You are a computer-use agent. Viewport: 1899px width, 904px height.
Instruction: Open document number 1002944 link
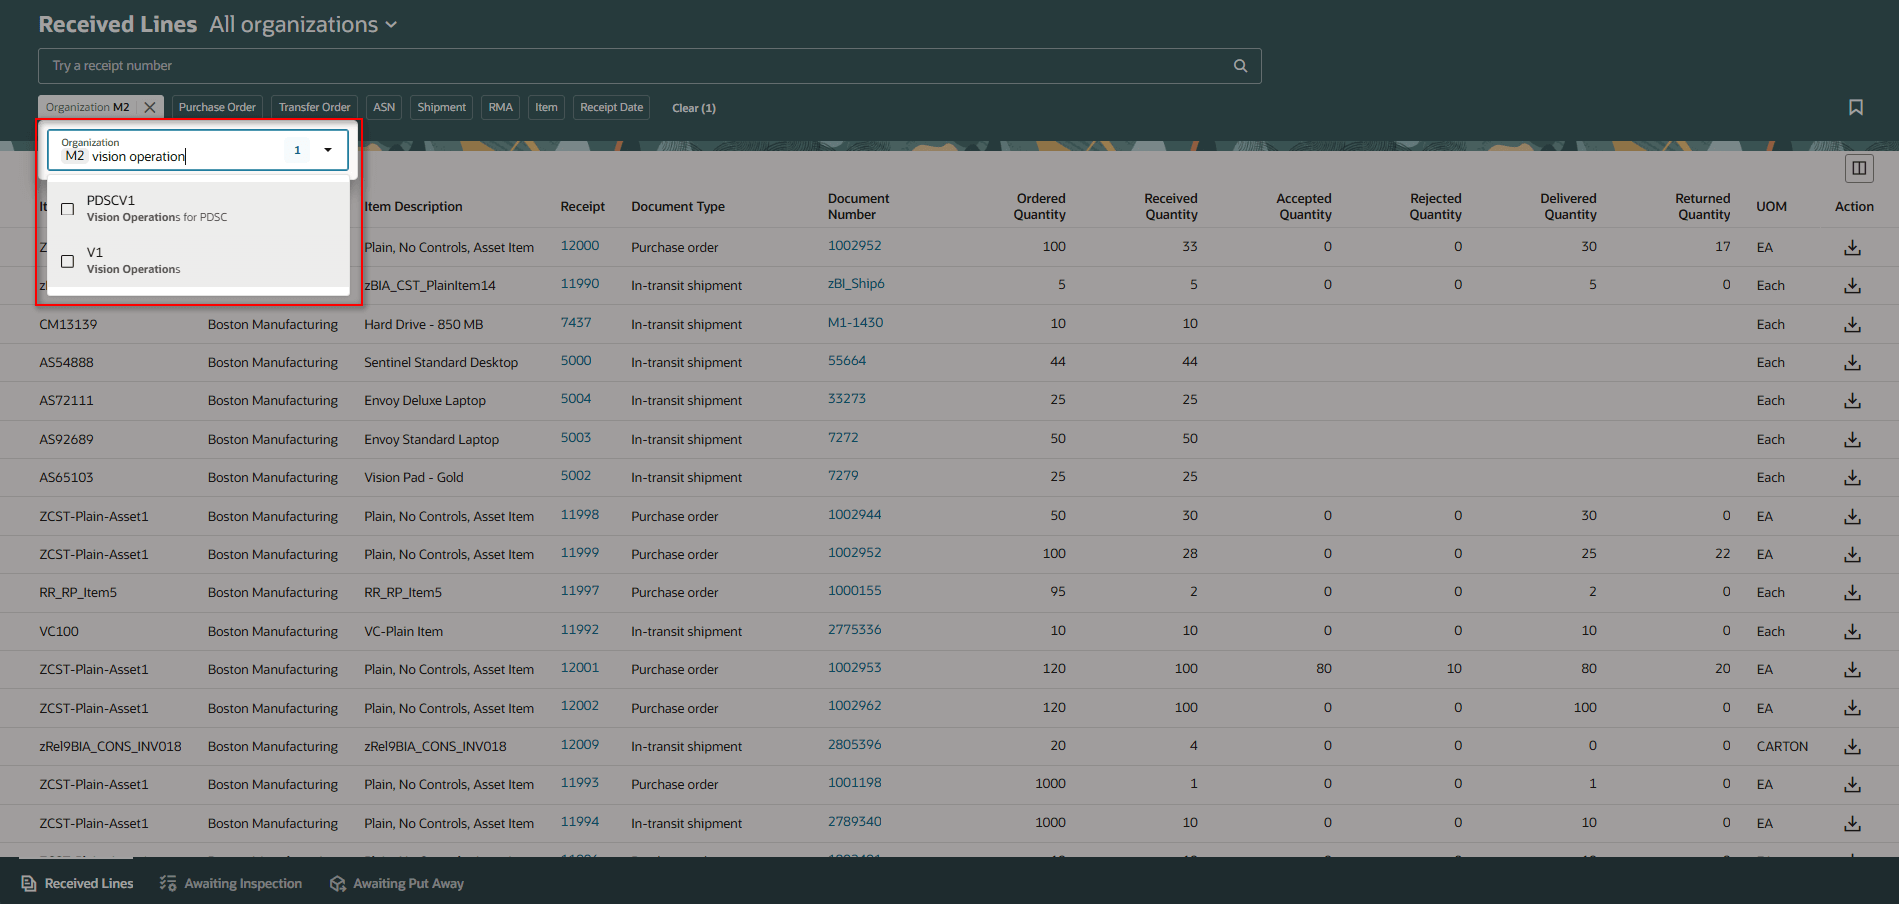coord(854,513)
